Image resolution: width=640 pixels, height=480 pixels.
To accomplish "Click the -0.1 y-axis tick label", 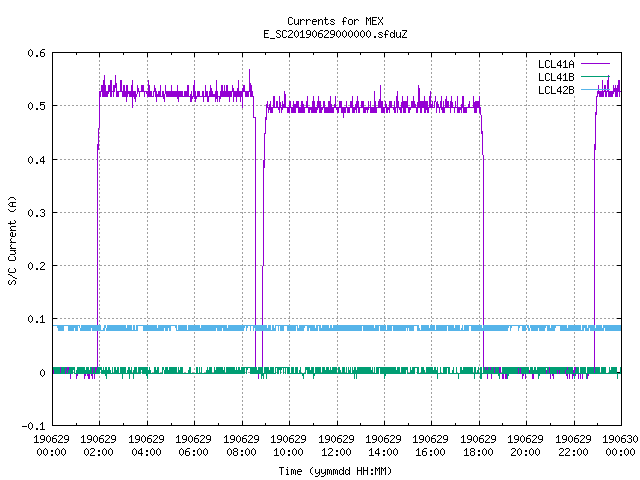I will [x=33, y=426].
